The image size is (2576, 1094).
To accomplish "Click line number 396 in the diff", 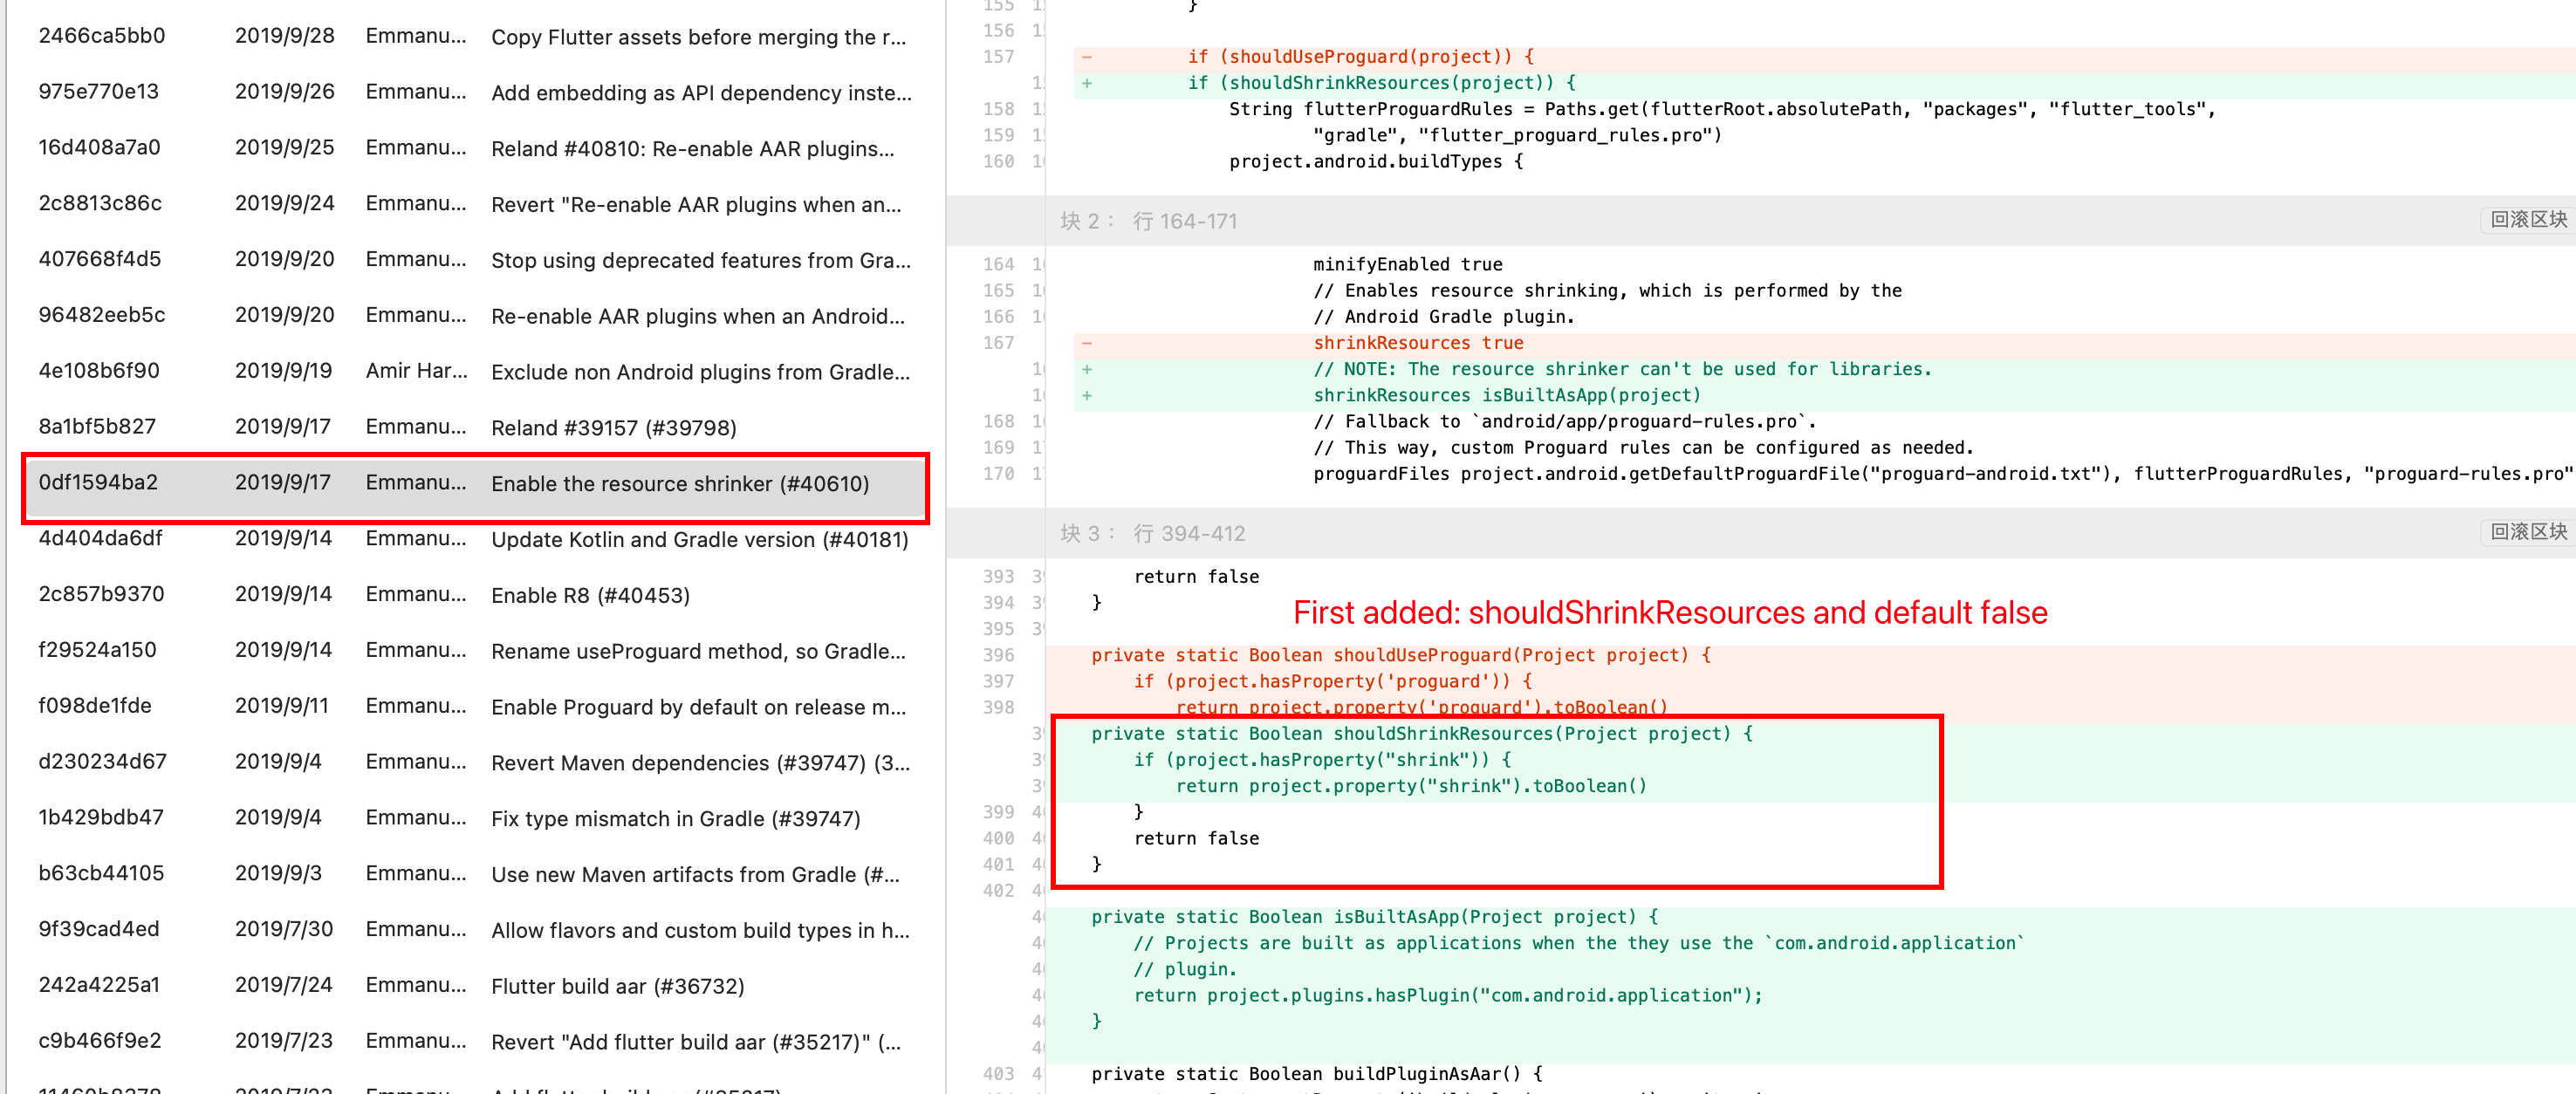I will tap(998, 655).
